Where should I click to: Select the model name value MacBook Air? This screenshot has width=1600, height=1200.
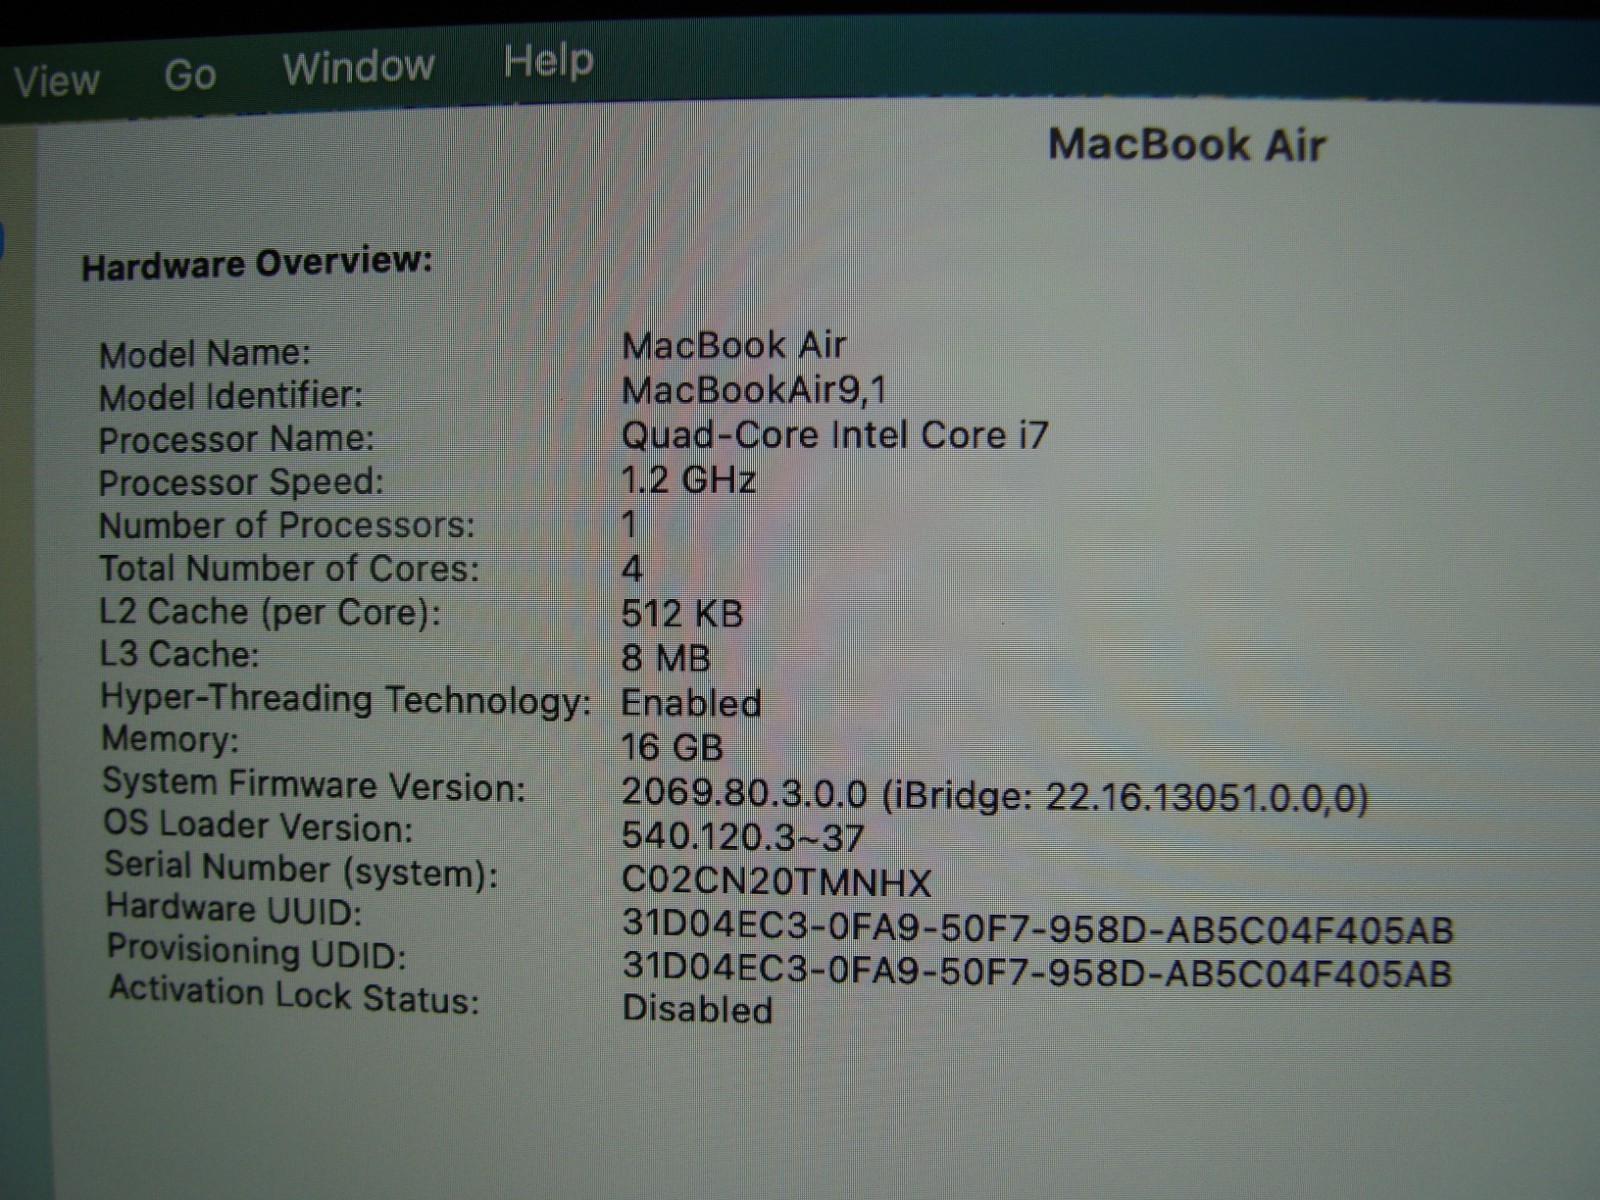(733, 346)
